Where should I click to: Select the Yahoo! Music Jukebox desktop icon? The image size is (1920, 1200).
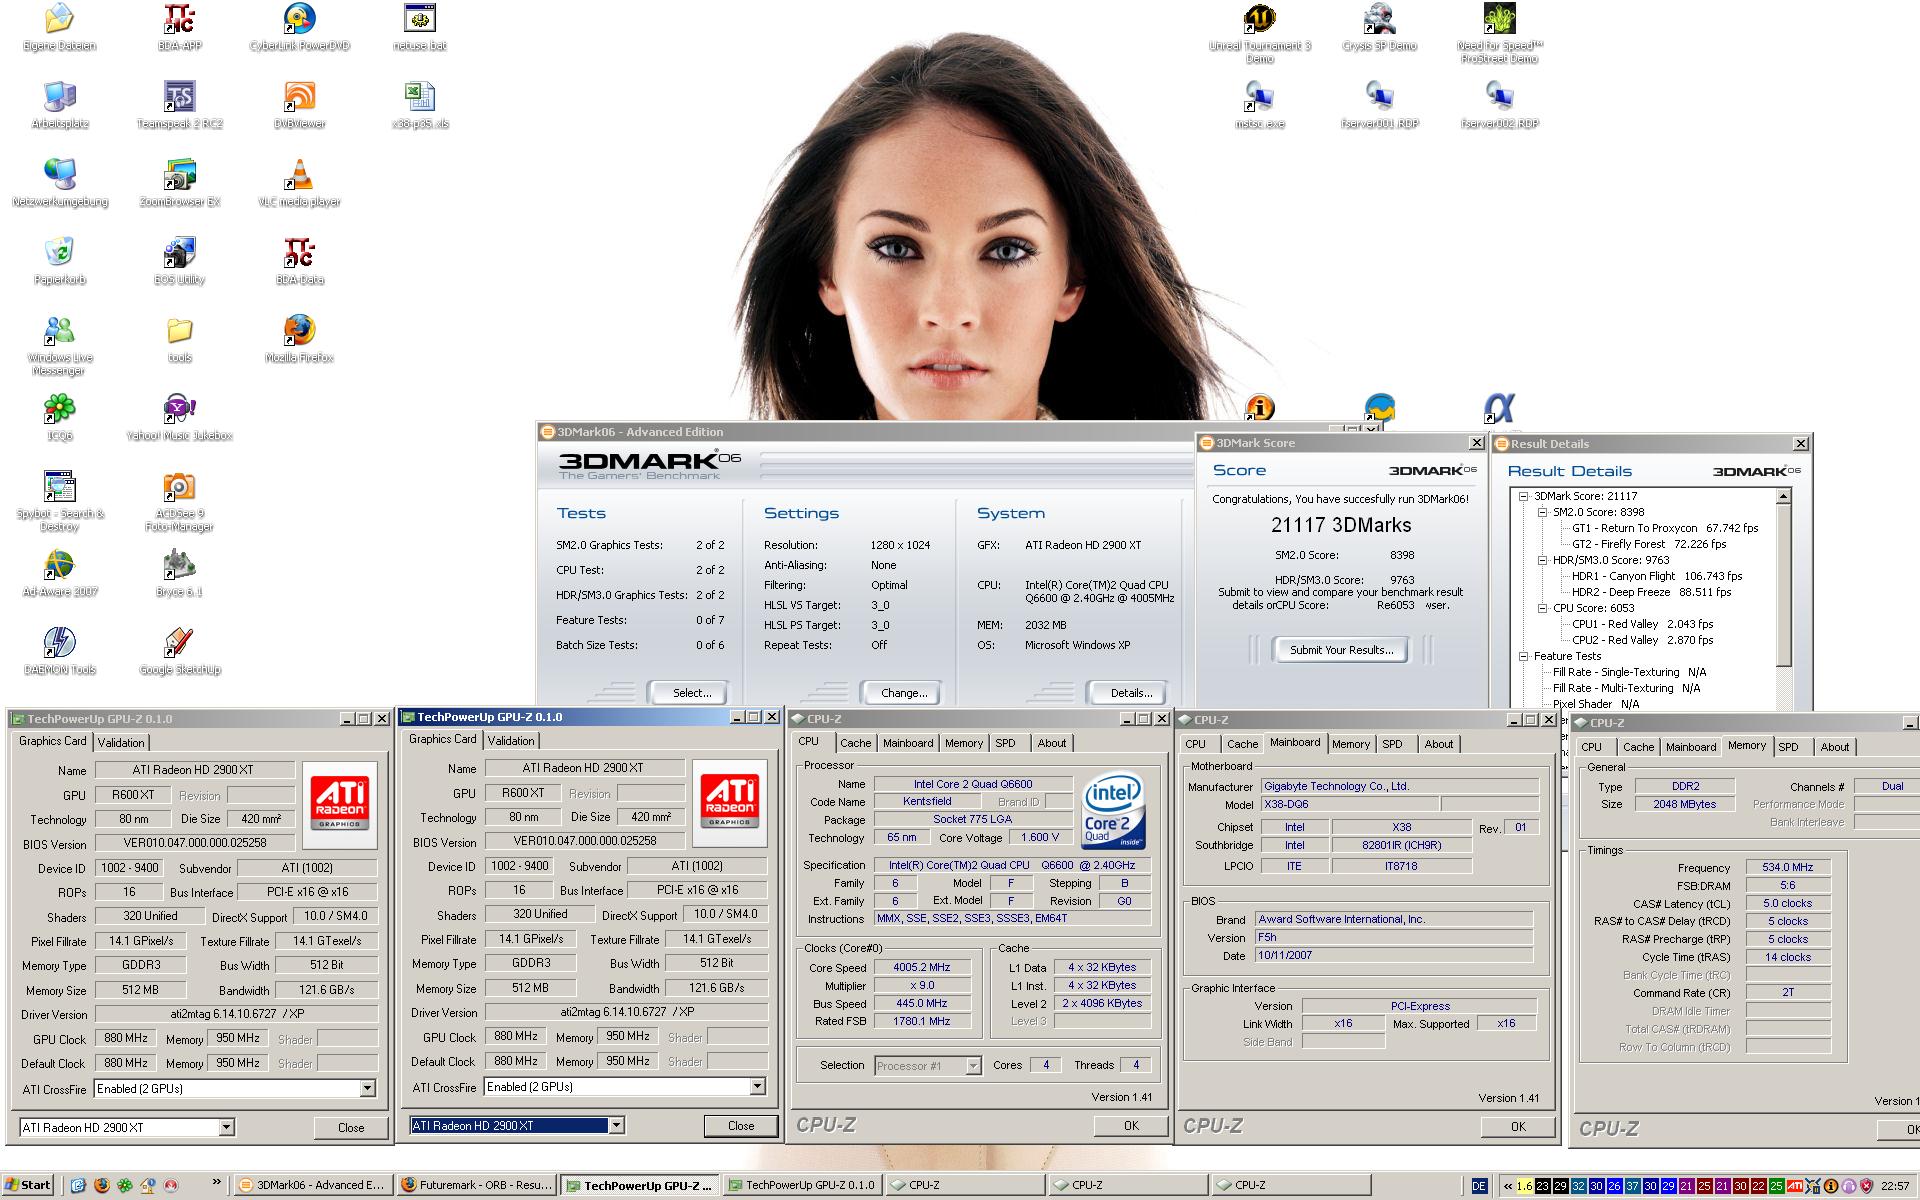point(180,417)
